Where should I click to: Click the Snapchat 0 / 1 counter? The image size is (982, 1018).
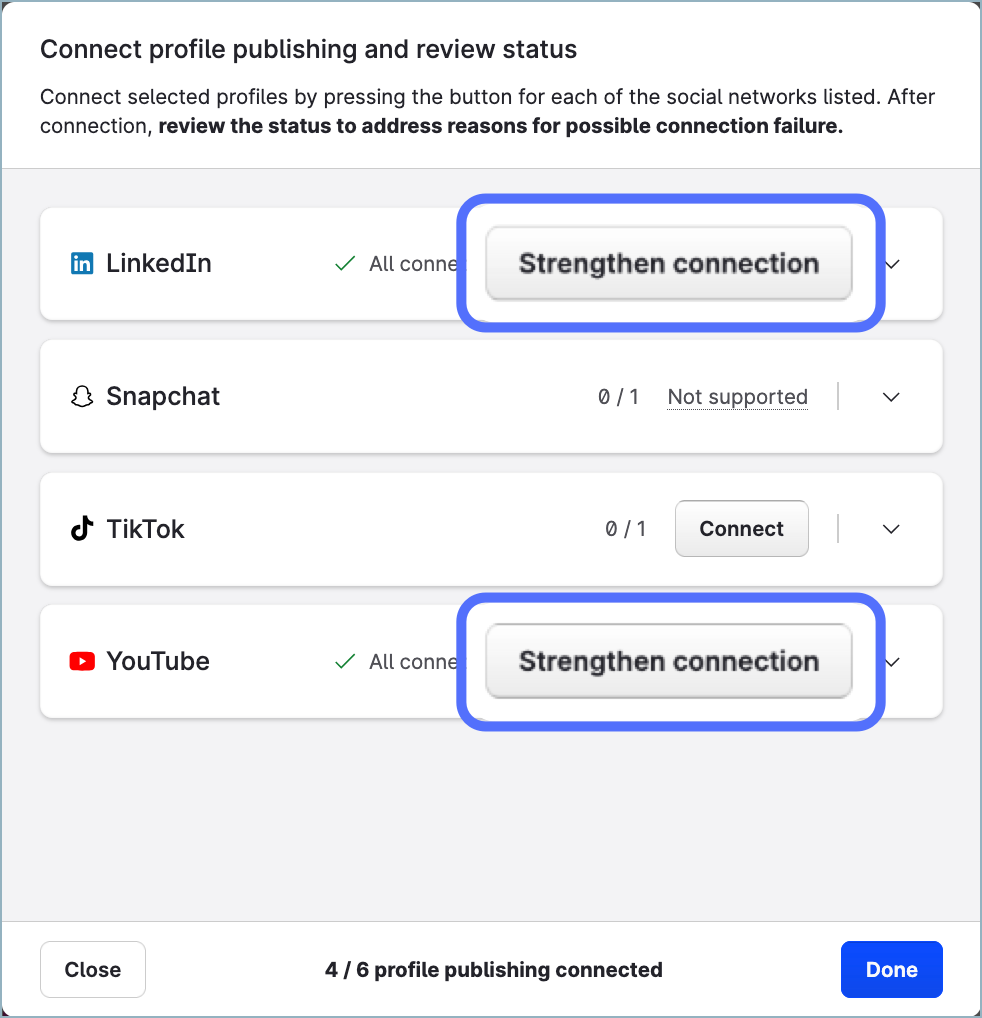coord(618,397)
